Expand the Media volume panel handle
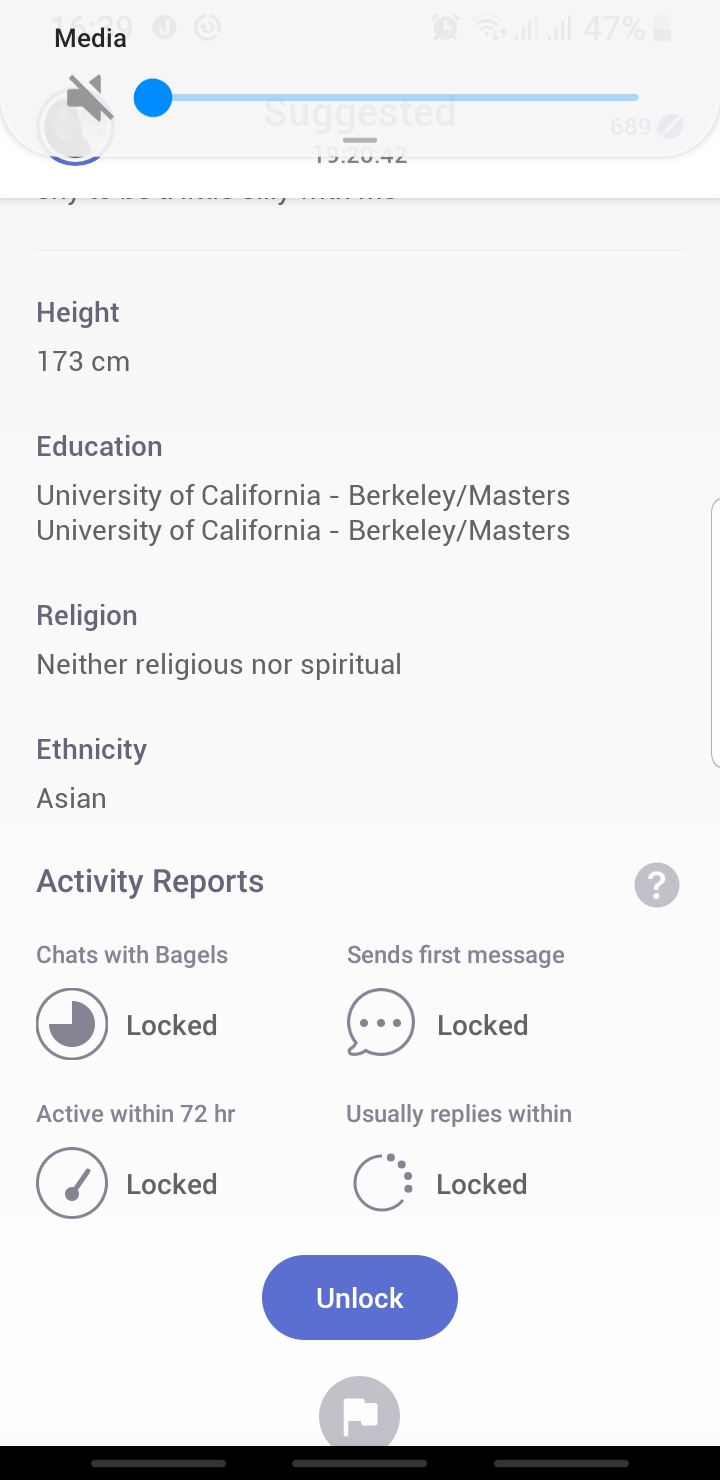Viewport: 720px width, 1480px height. 360,141
